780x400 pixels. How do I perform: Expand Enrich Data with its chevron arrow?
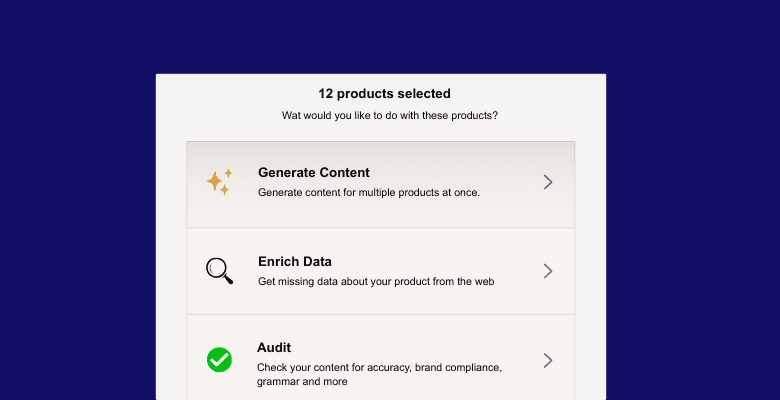click(x=548, y=271)
